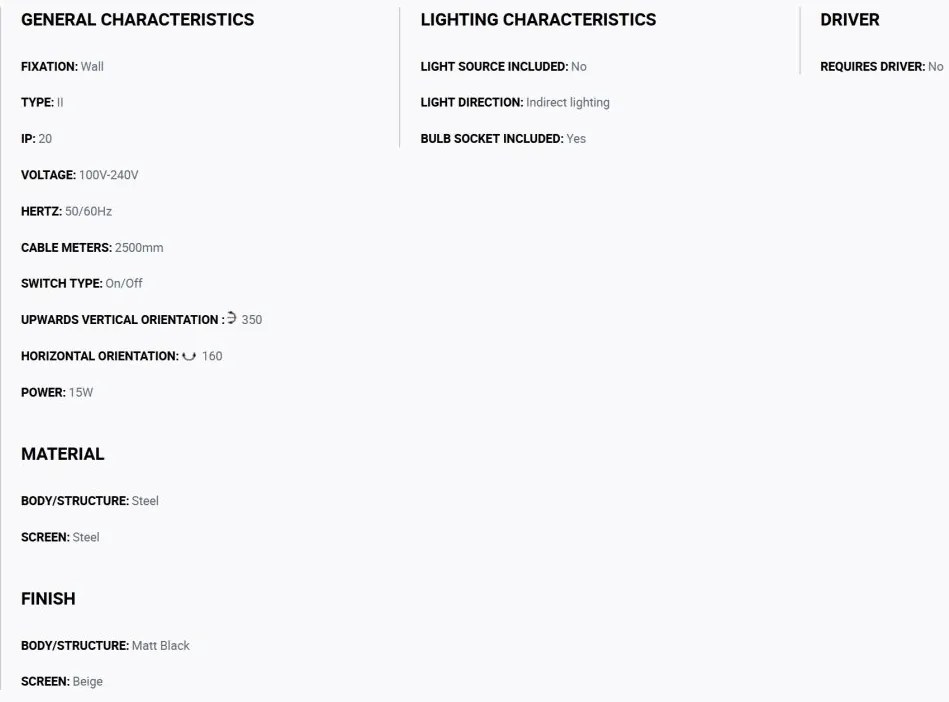Click the Light Source Included No entry
This screenshot has width=949, height=702.
(504, 67)
